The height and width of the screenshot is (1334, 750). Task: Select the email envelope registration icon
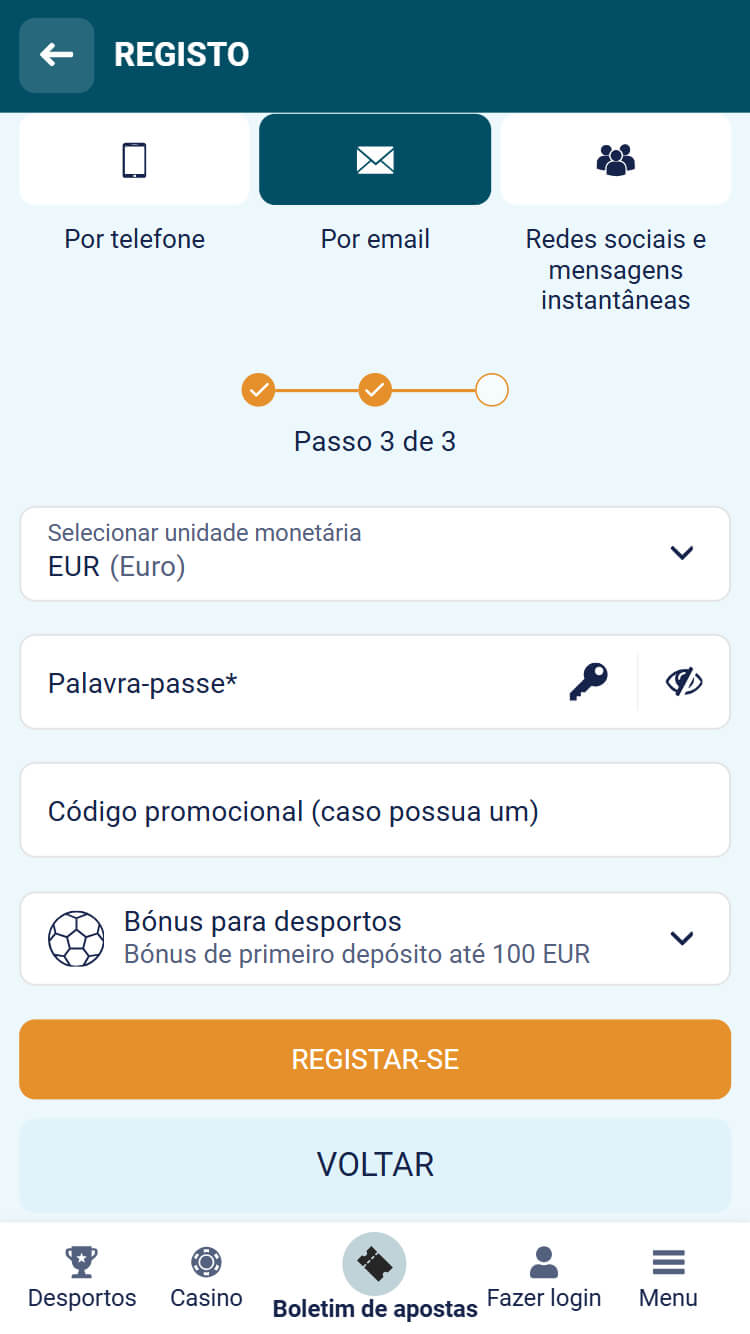375,160
